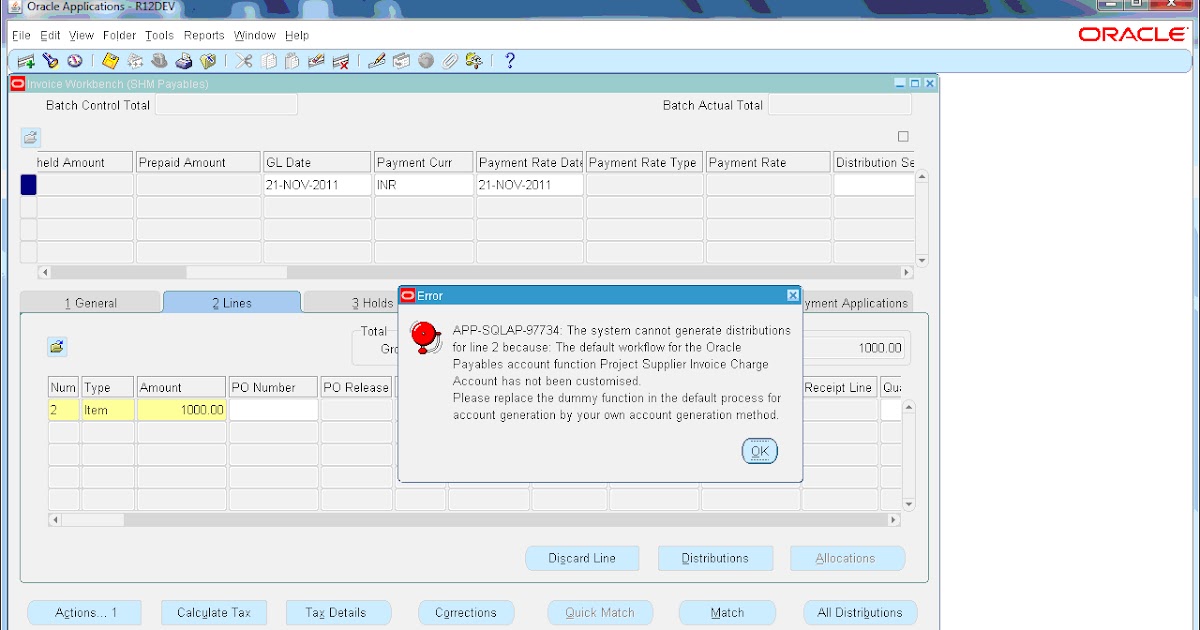
Task: Click the Batch Control Total field
Action: coord(226,105)
